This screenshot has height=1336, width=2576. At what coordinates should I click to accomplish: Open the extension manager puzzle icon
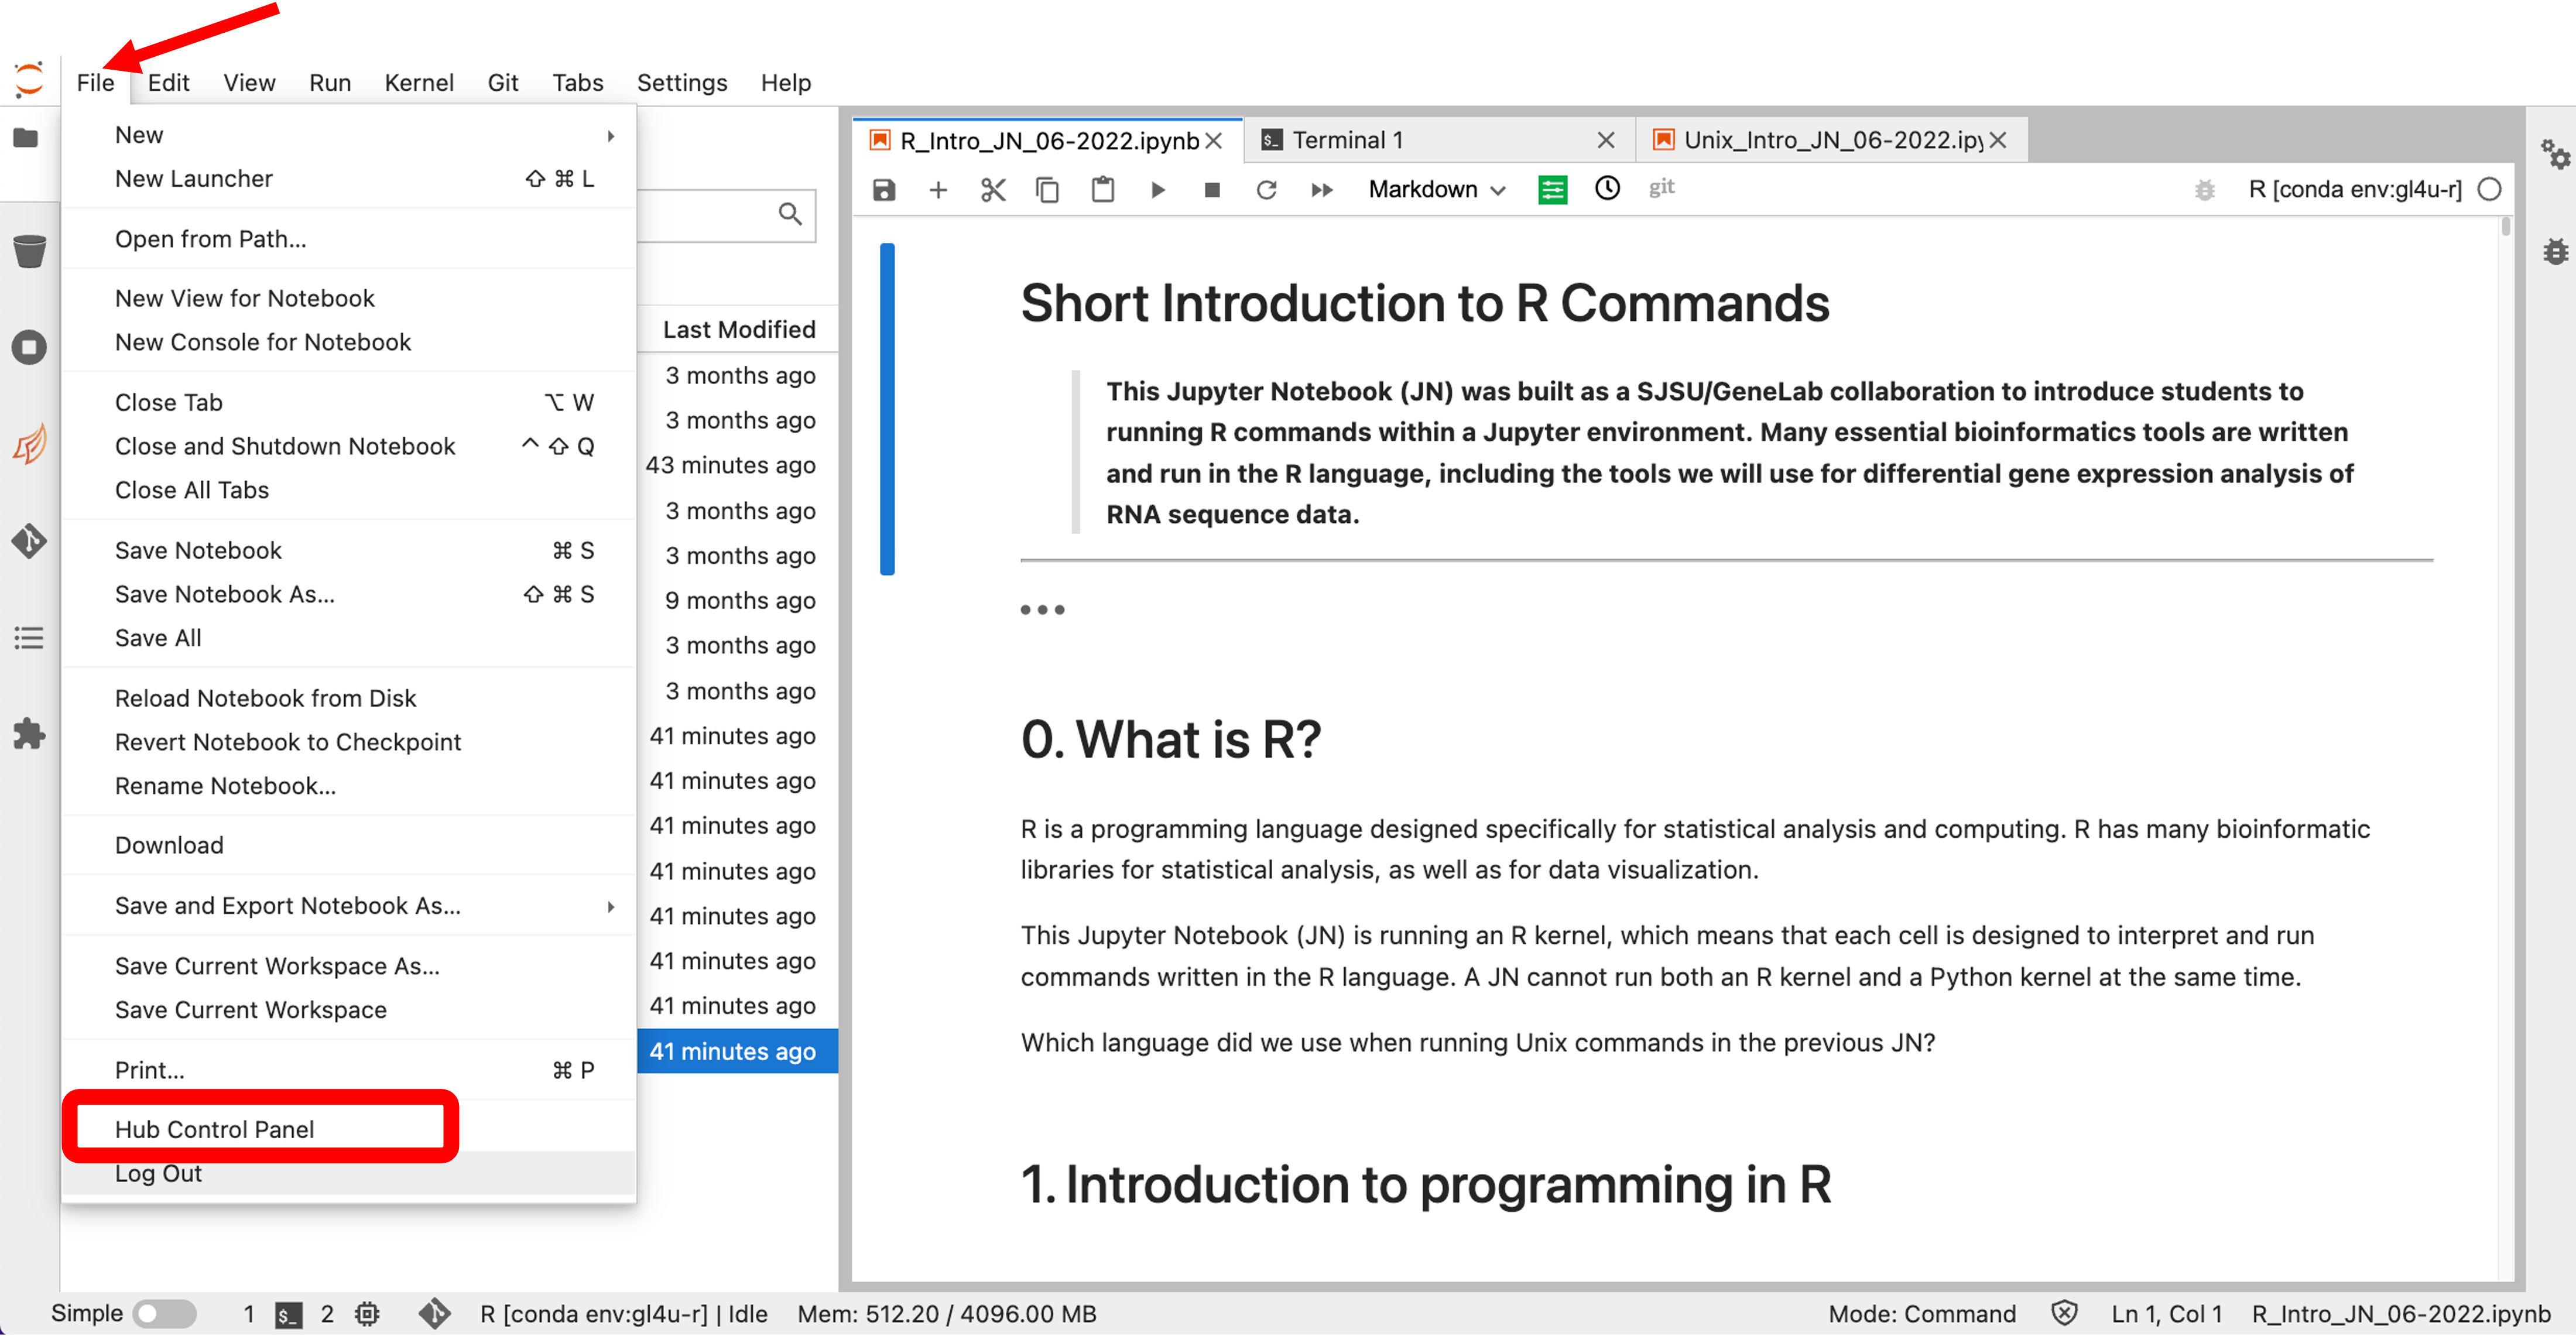click(x=29, y=734)
